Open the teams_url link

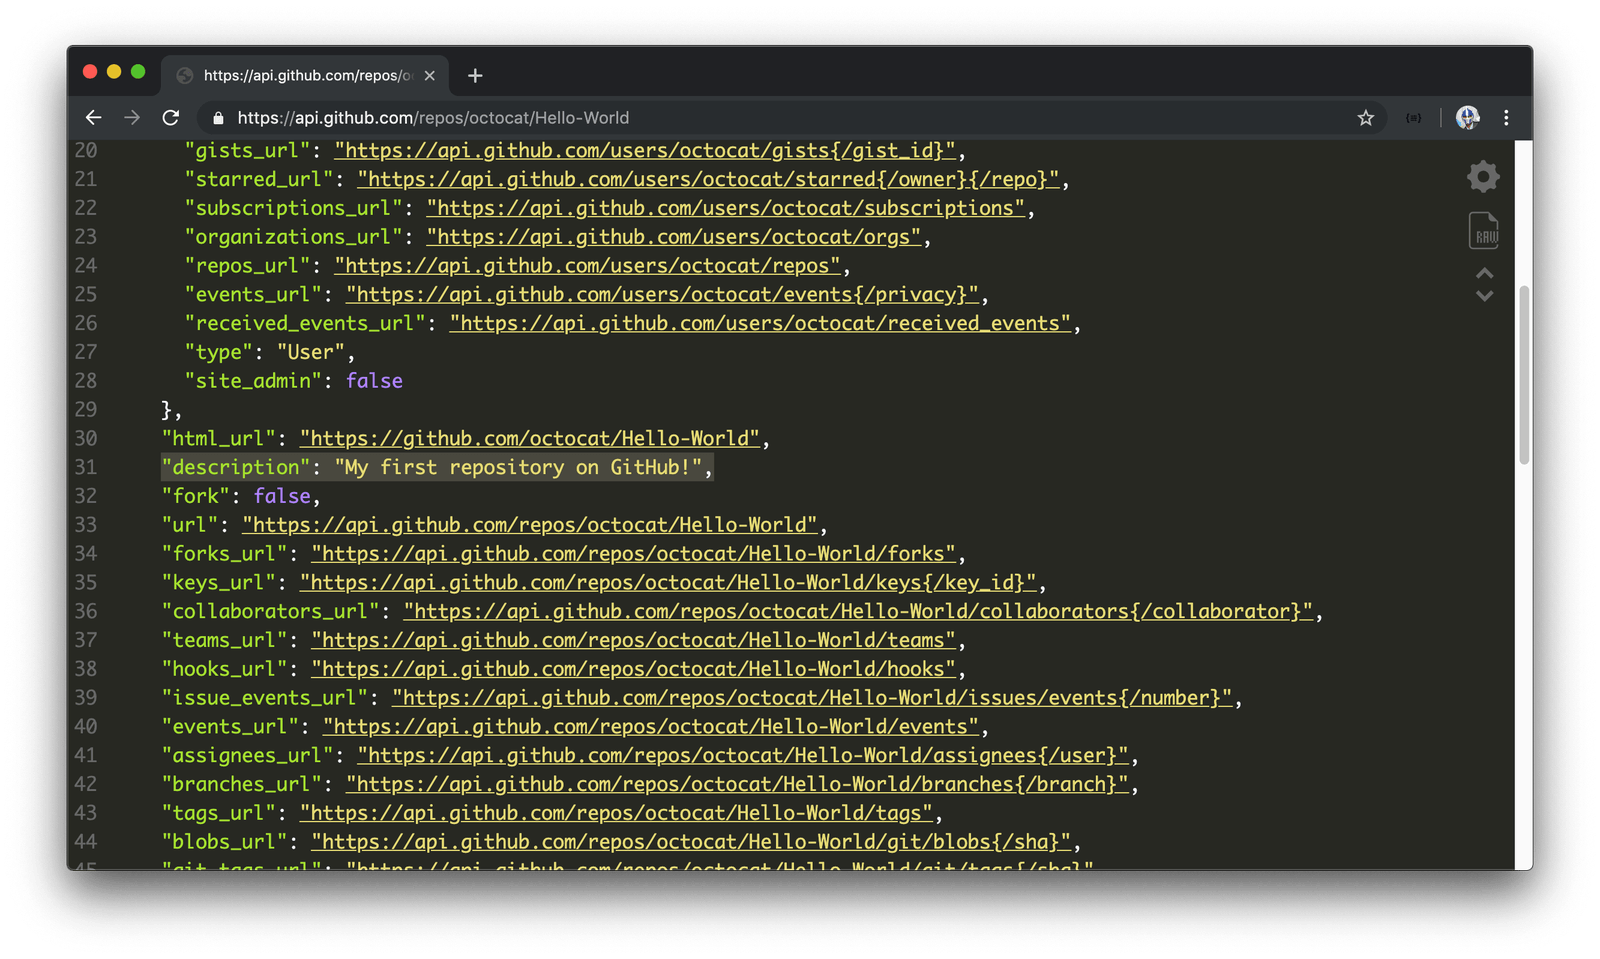pos(634,641)
